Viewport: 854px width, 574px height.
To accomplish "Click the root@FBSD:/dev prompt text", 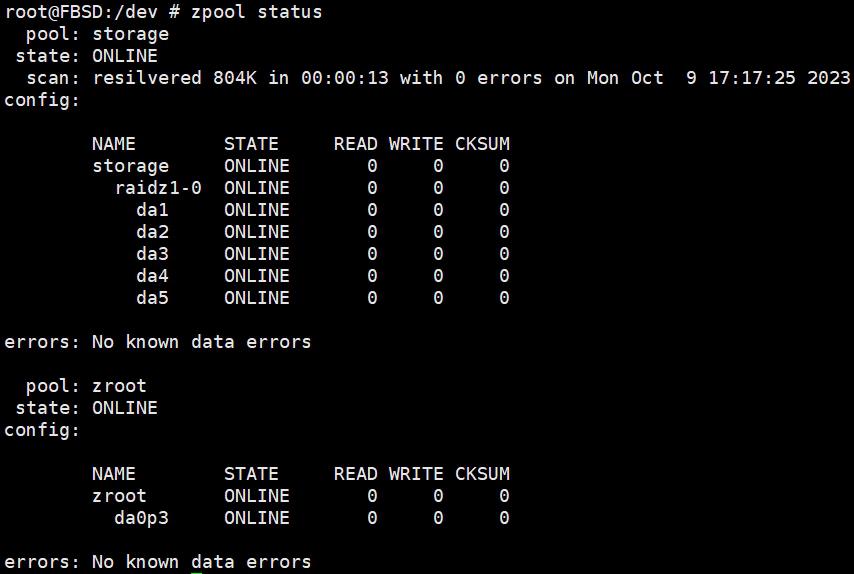I will point(81,12).
